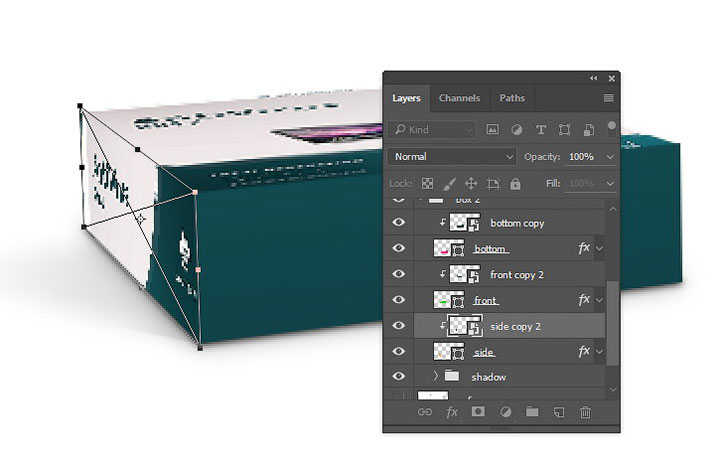Click fx indicator on side layer
The image size is (725, 467).
pyautogui.click(x=584, y=352)
